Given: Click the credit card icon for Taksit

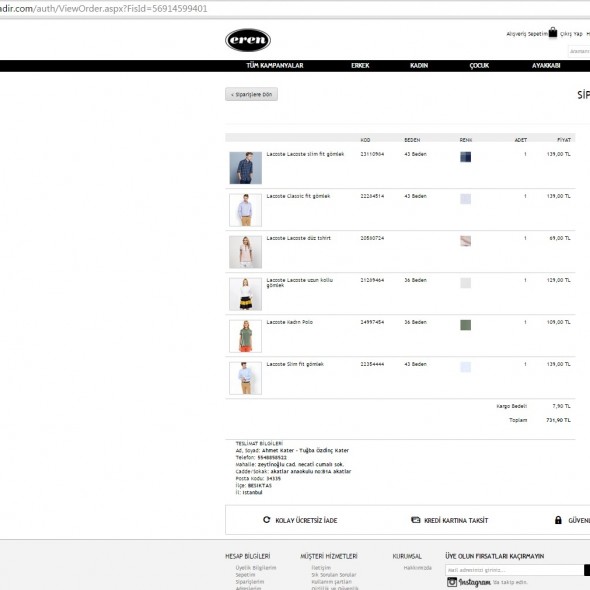Looking at the screenshot, I should tap(415, 520).
